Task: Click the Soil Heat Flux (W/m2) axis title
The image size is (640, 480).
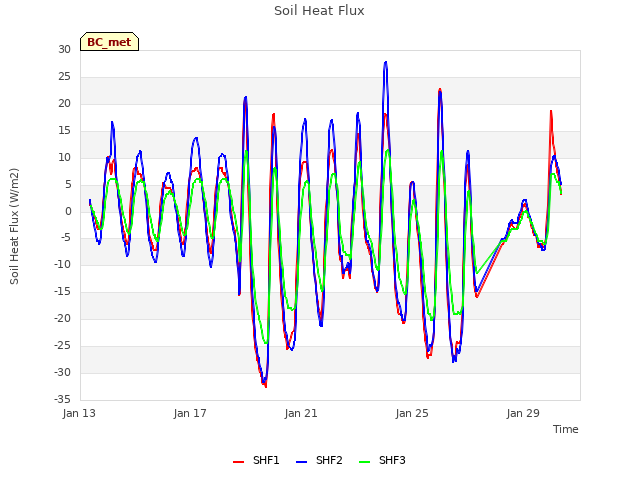Action: pos(14,226)
